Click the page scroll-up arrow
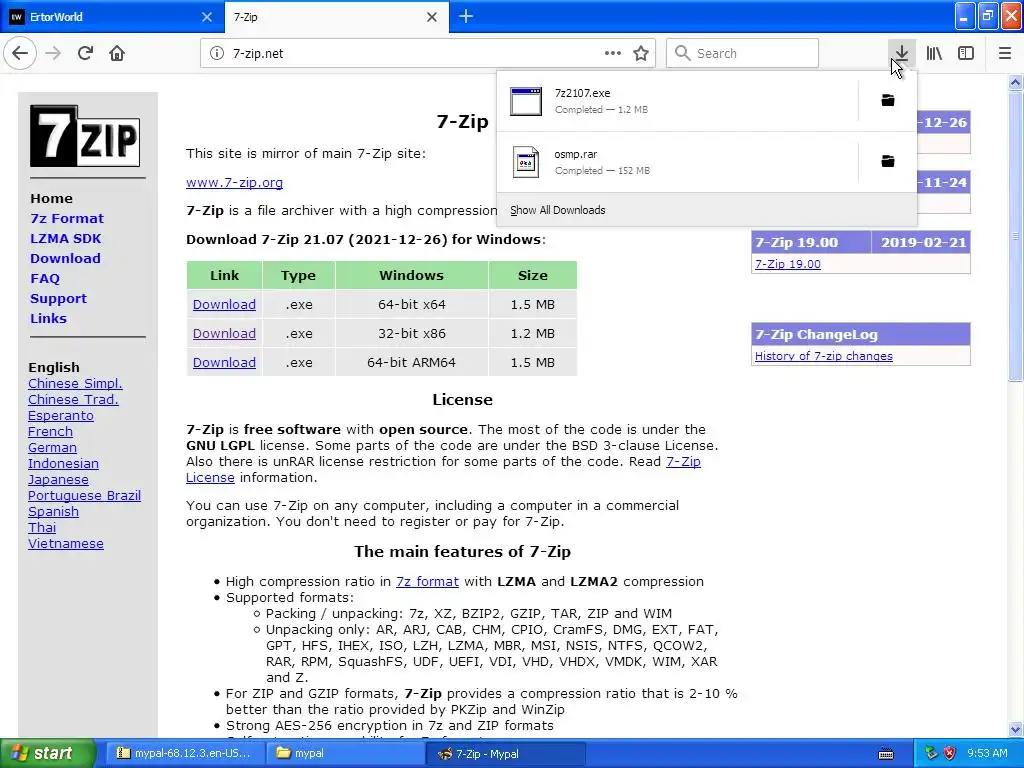The width and height of the screenshot is (1024, 768). 1015,82
